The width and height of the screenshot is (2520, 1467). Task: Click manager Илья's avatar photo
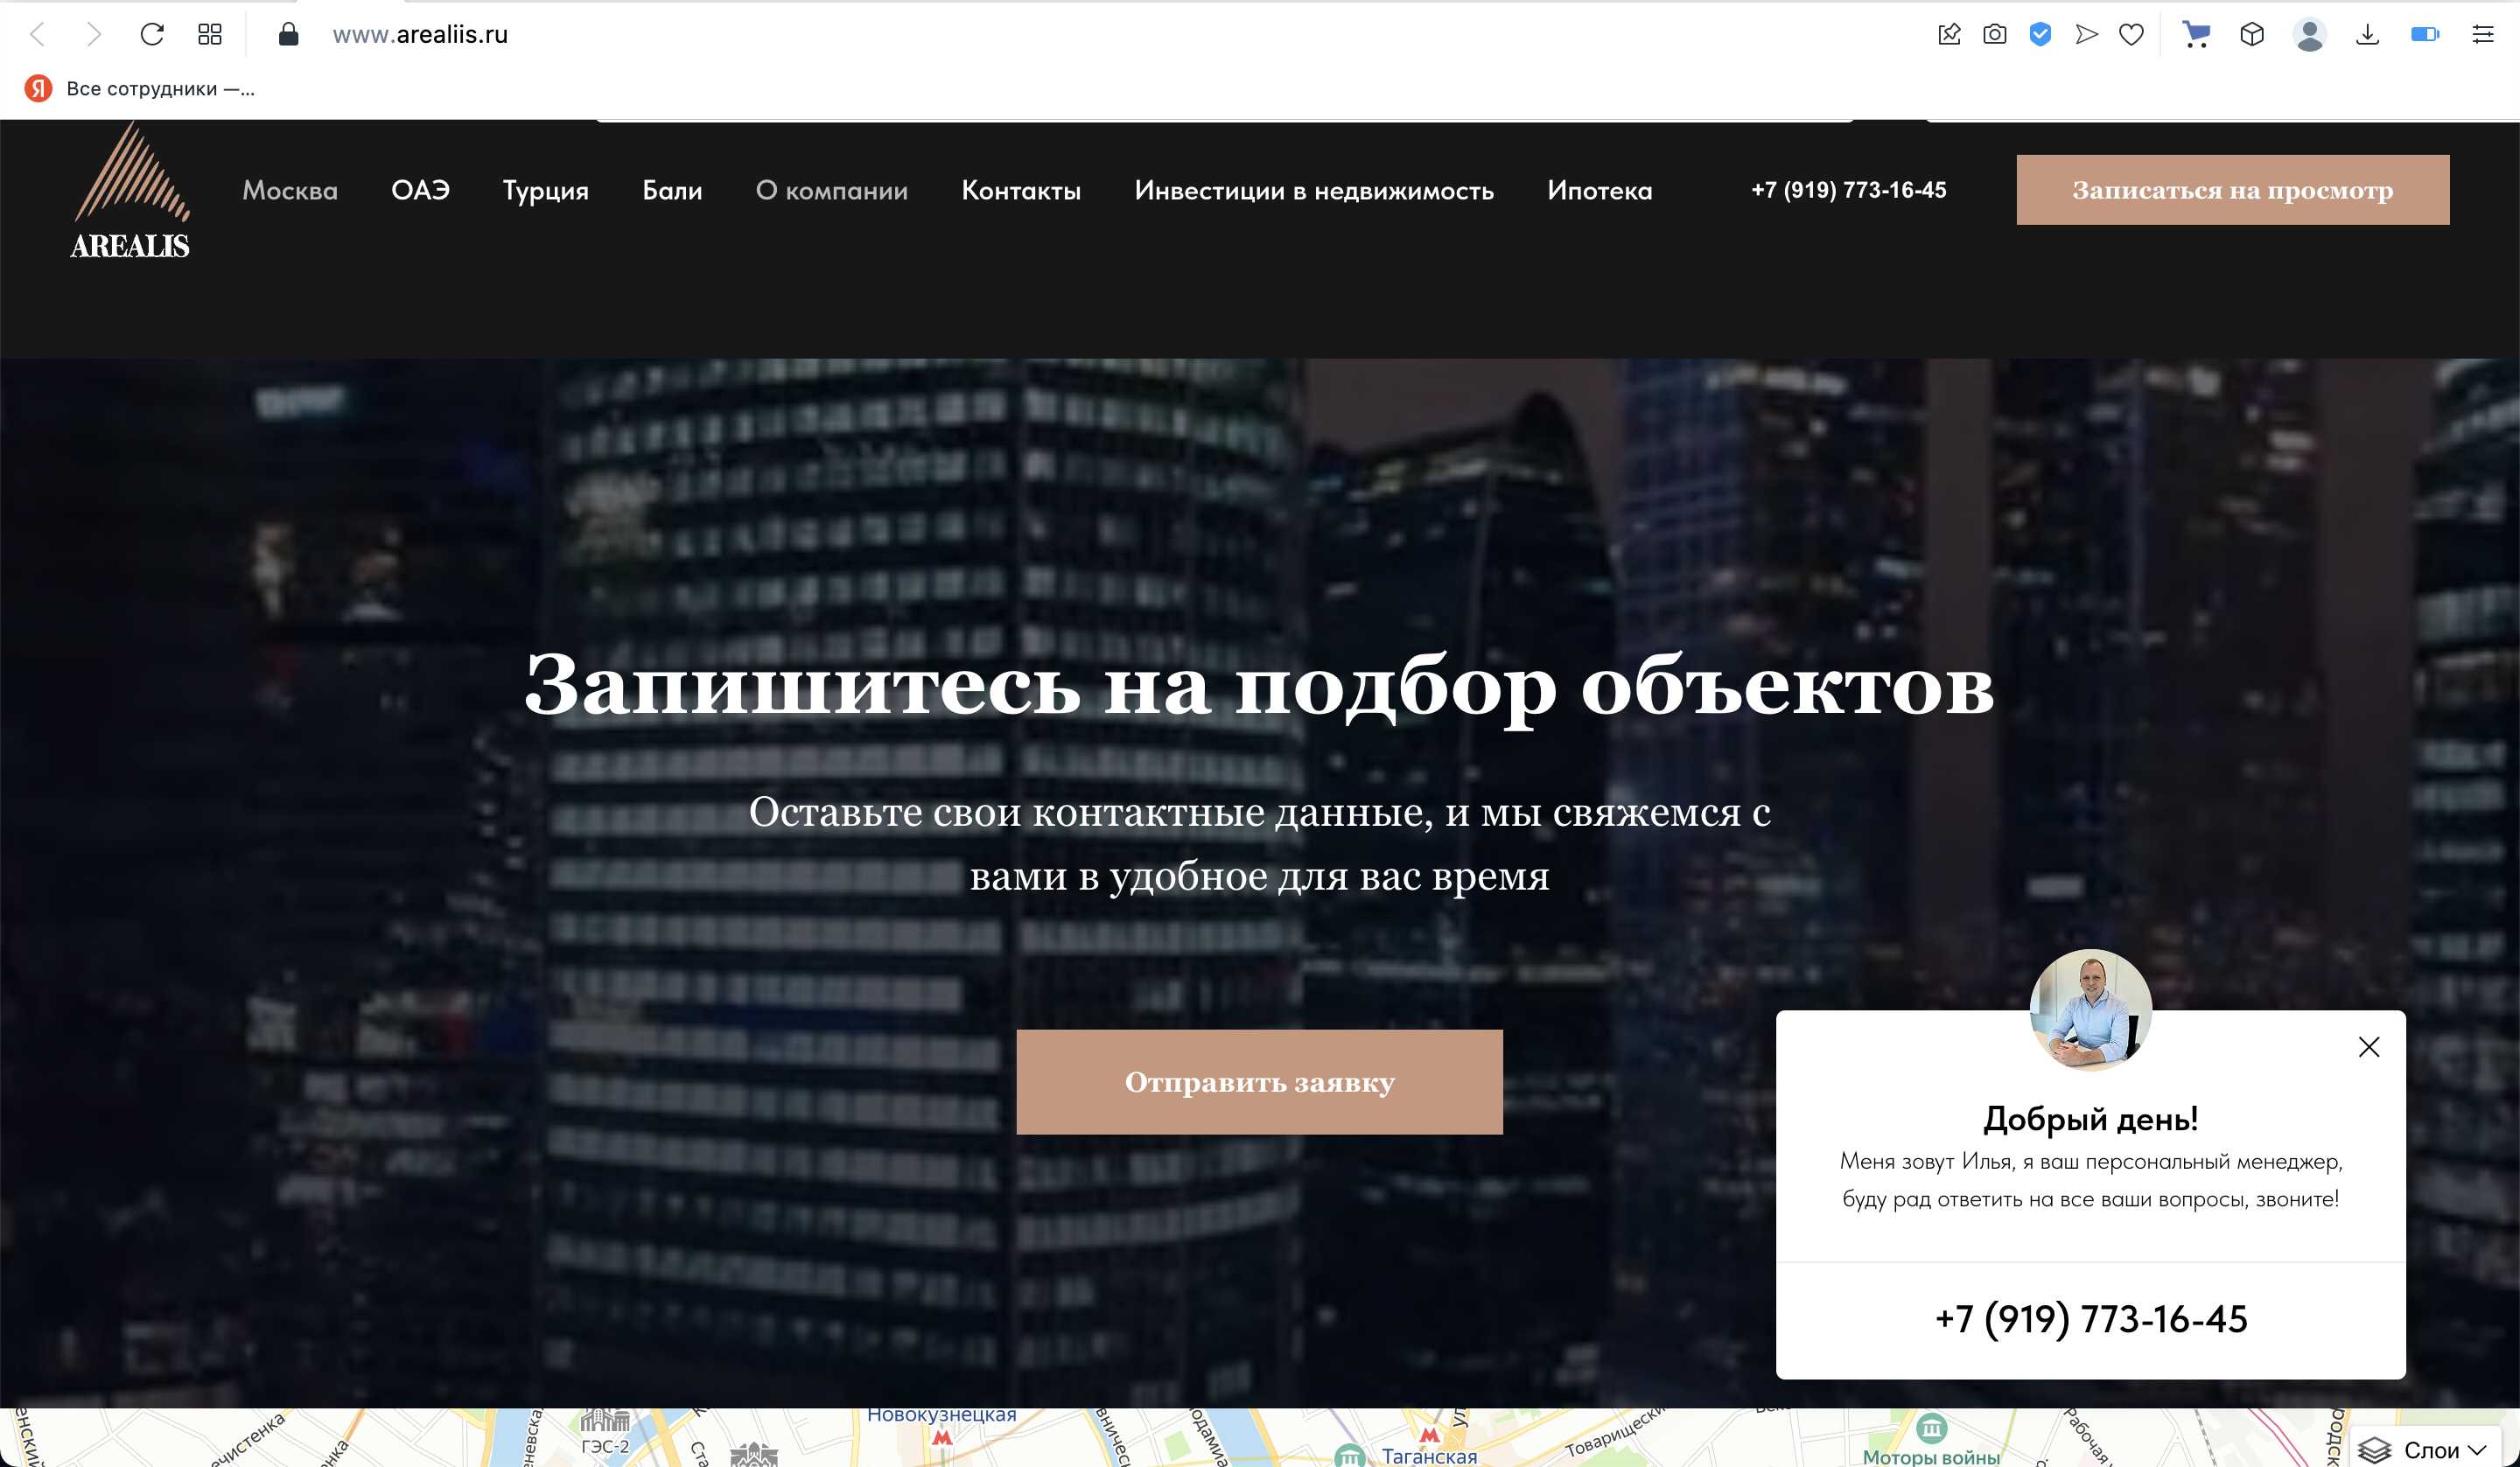click(x=2091, y=1009)
